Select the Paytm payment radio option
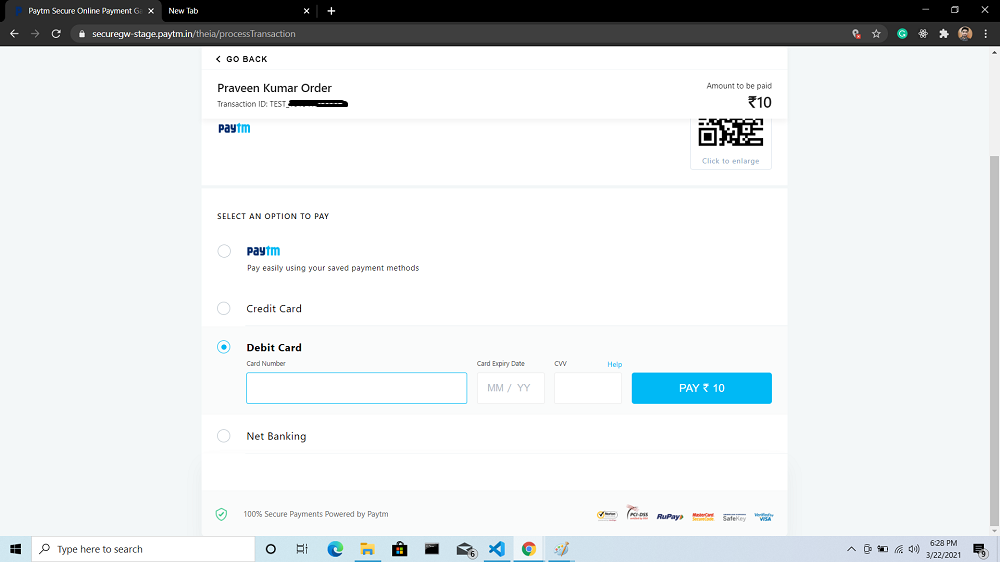This screenshot has height=562, width=1000. point(224,251)
